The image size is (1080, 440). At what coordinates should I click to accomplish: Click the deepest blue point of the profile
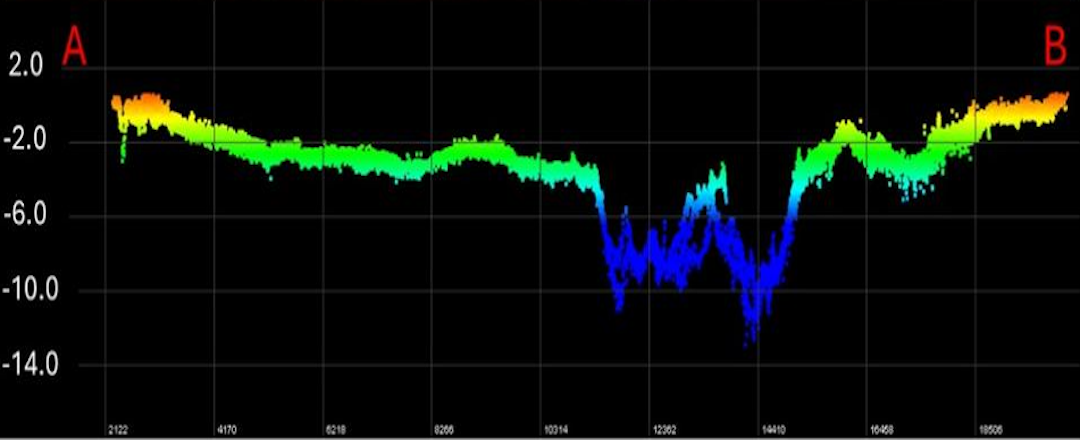(746, 344)
